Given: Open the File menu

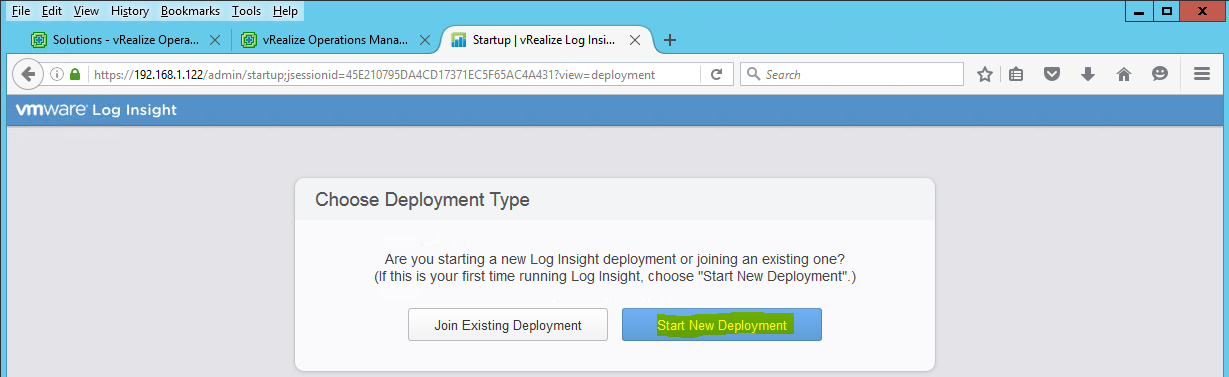Looking at the screenshot, I should (x=21, y=11).
